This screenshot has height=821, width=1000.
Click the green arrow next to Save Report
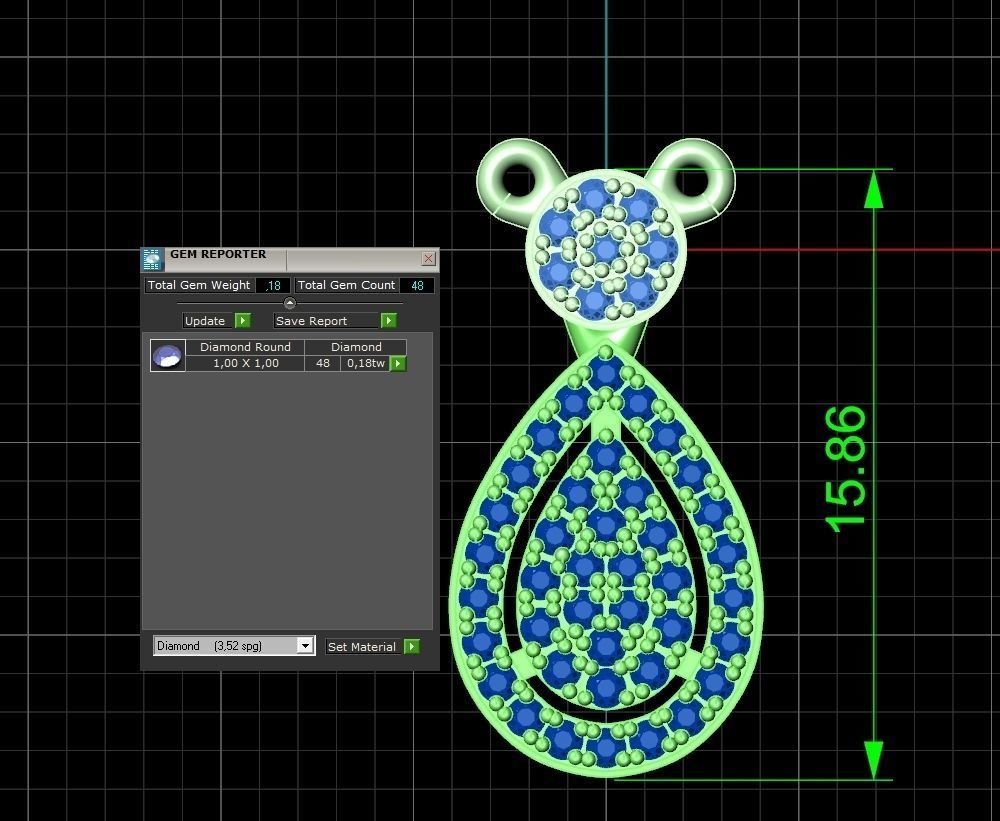tap(388, 321)
